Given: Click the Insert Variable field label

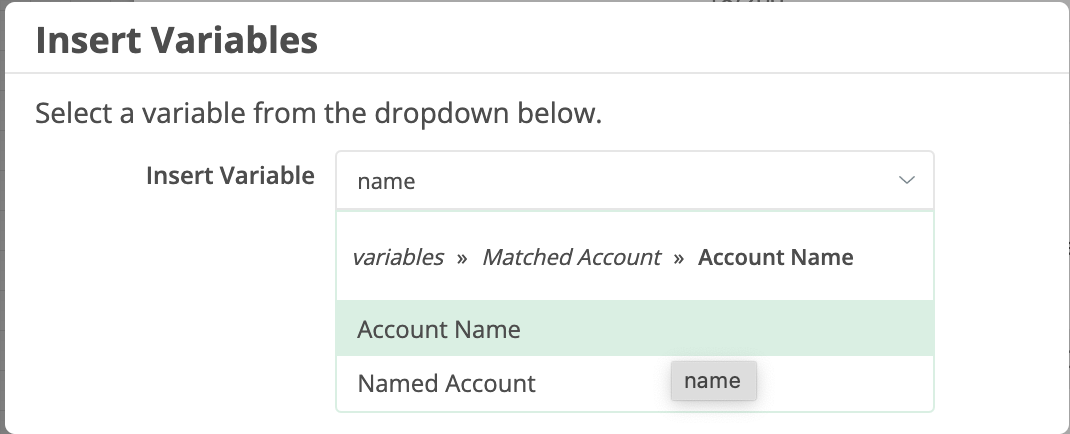Looking at the screenshot, I should click(230, 176).
